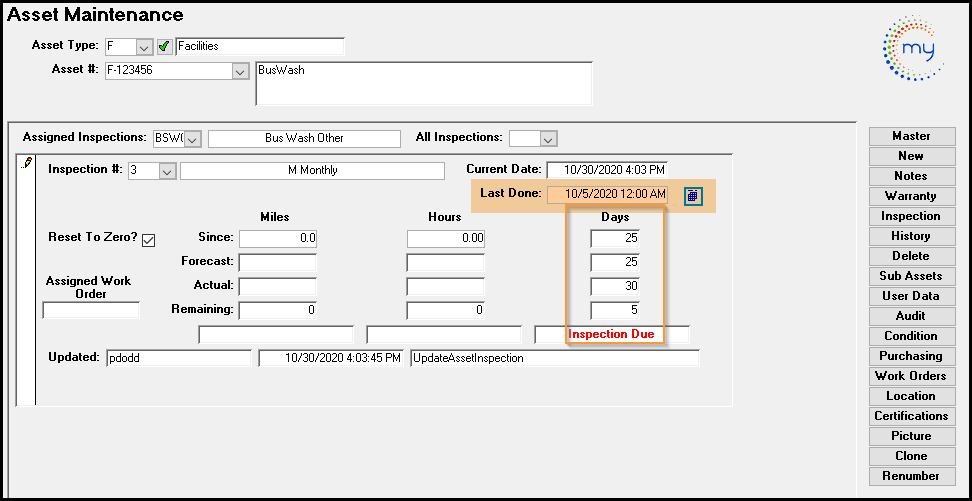Screen dimensions: 972x501
Task: Click the Renumber button
Action: [911, 476]
